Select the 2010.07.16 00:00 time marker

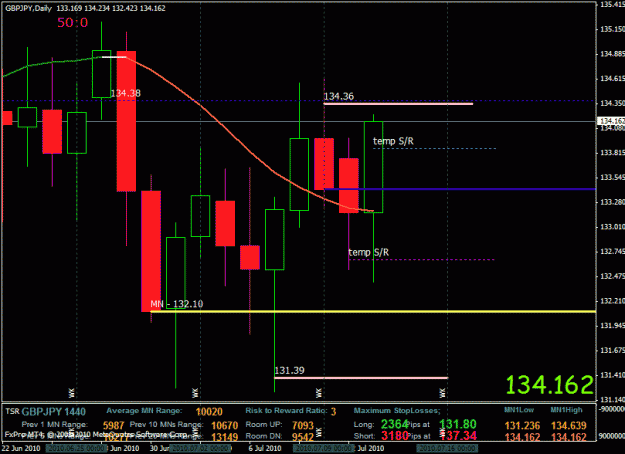click(x=447, y=448)
